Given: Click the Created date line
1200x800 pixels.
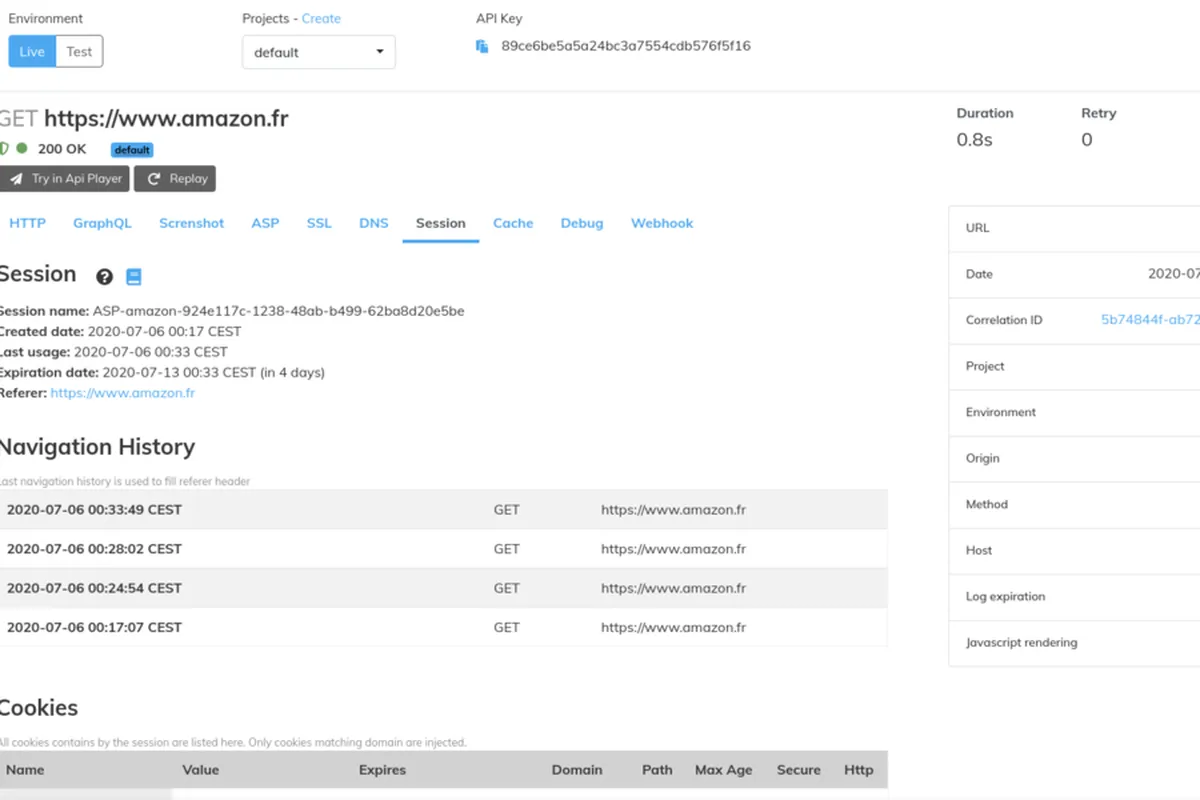Looking at the screenshot, I should point(120,331).
